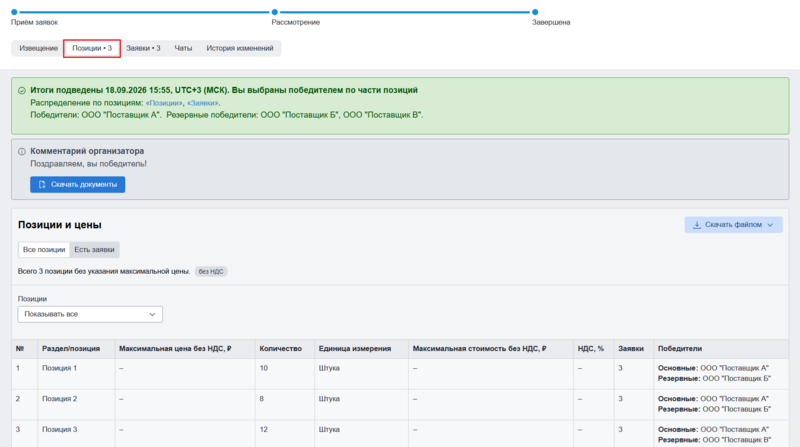The image size is (800, 447).
Task: Click Штука unit in Позиция 2 row
Action: click(x=329, y=399)
